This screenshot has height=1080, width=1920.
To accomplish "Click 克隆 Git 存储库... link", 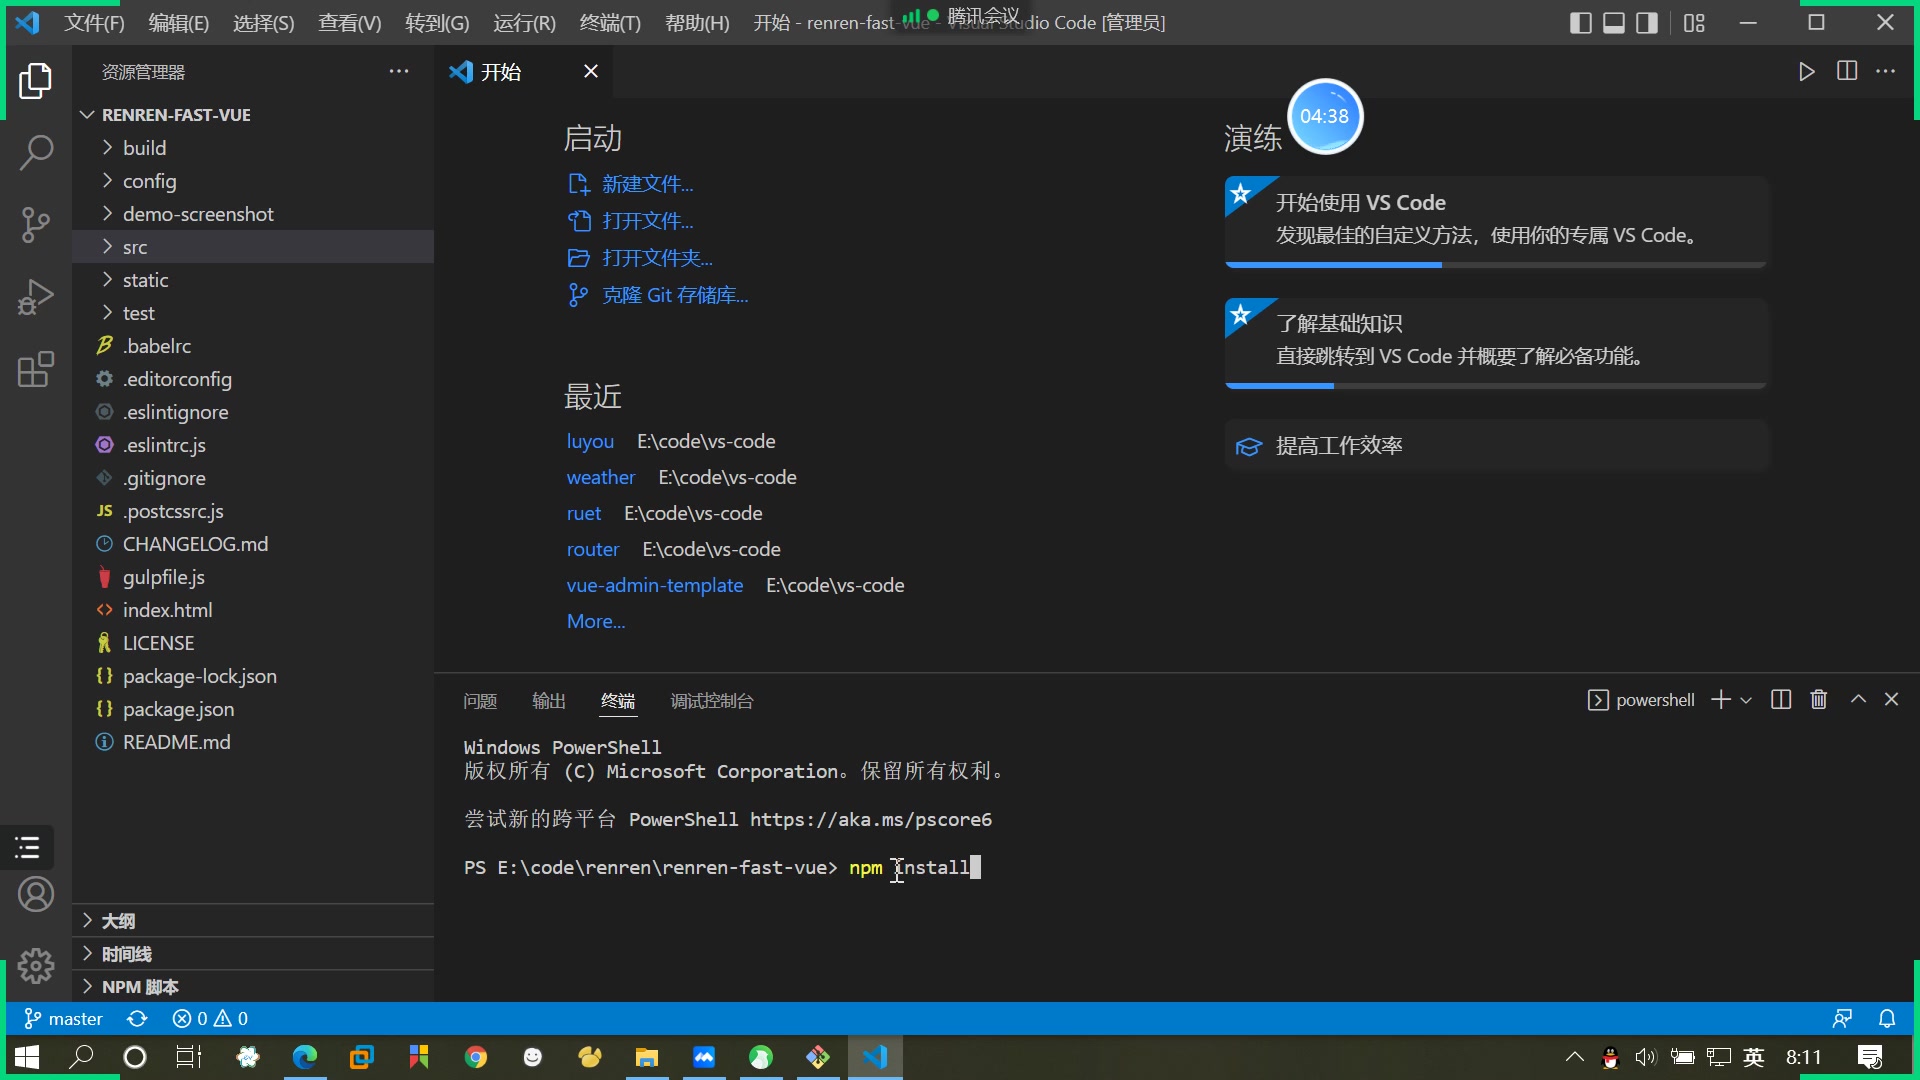I will coord(658,295).
